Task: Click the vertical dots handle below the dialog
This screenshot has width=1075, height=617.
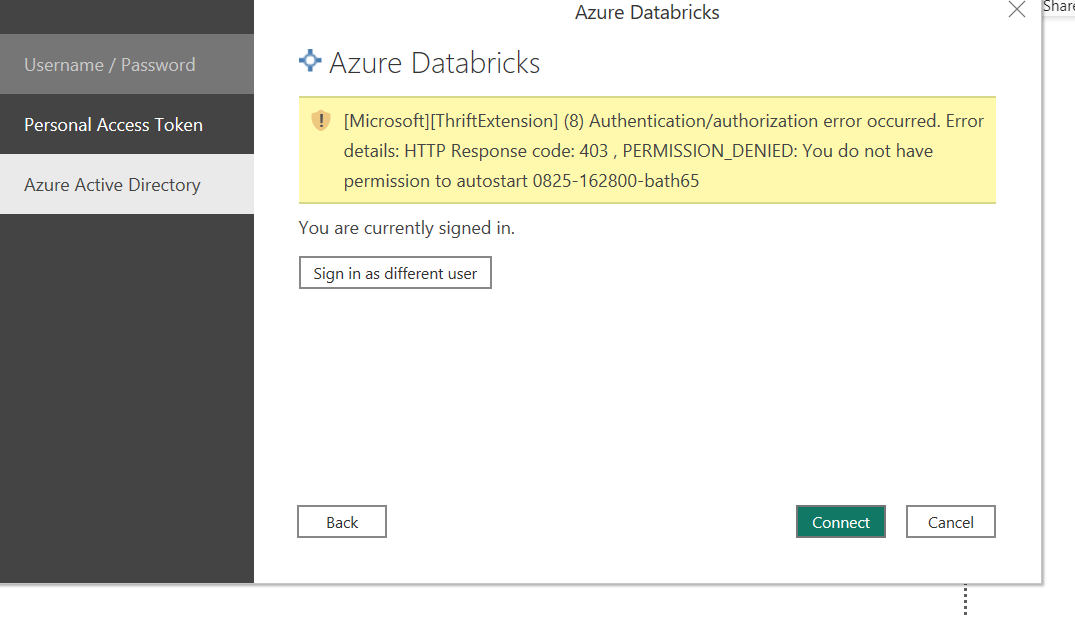Action: click(x=965, y=600)
